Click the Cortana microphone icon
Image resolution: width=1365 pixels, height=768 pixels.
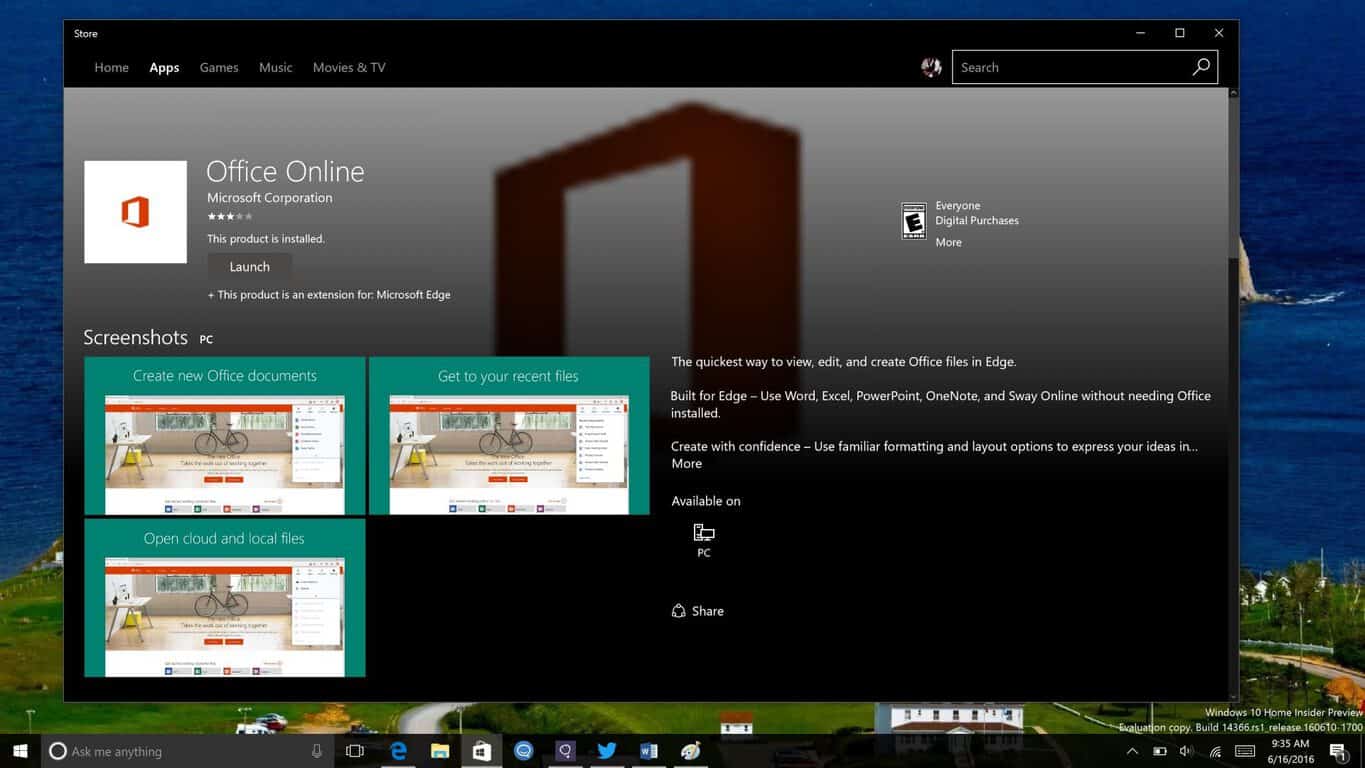pyautogui.click(x=317, y=751)
